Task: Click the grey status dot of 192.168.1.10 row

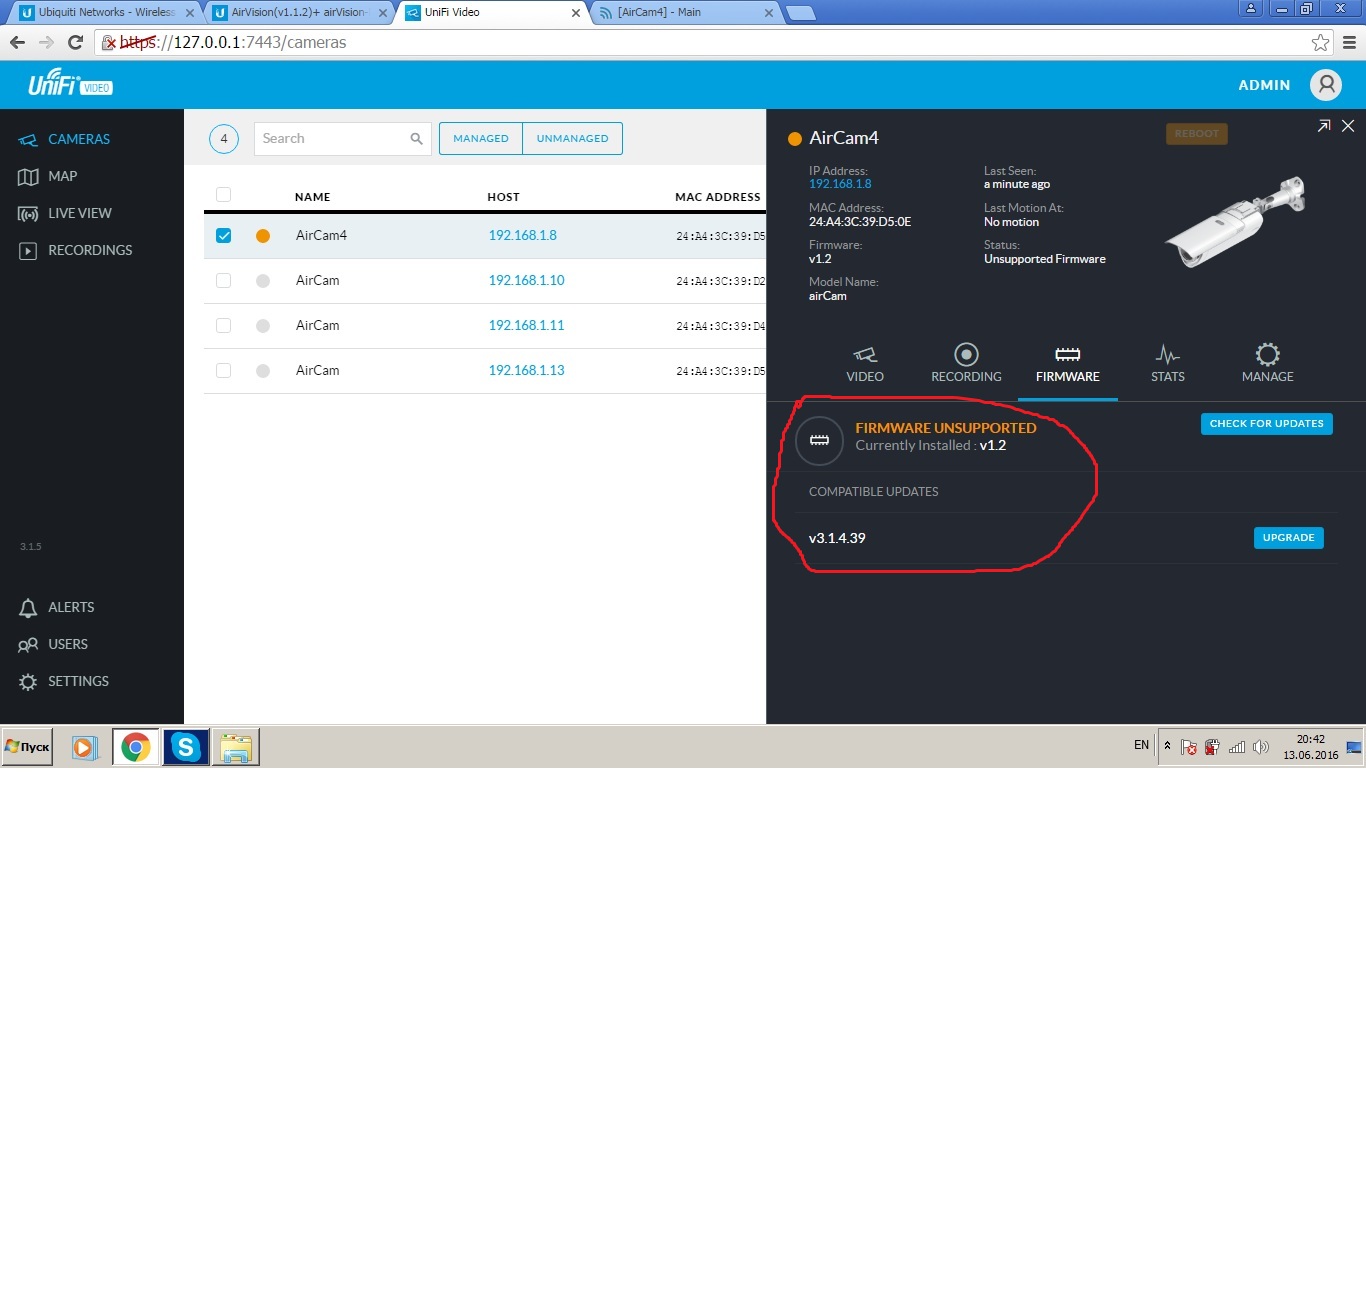Action: [263, 281]
